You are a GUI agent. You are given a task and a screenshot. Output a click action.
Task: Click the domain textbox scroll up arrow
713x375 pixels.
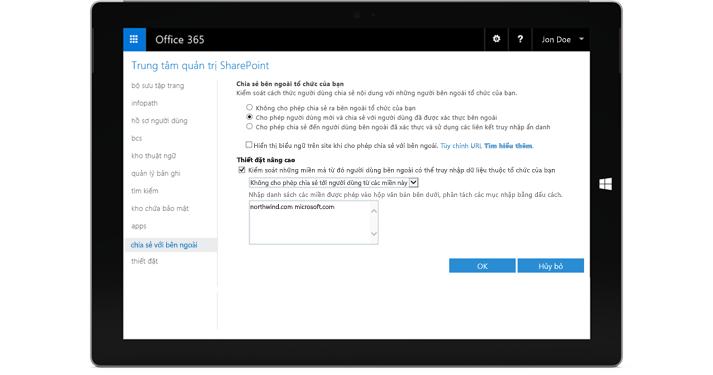tap(374, 211)
